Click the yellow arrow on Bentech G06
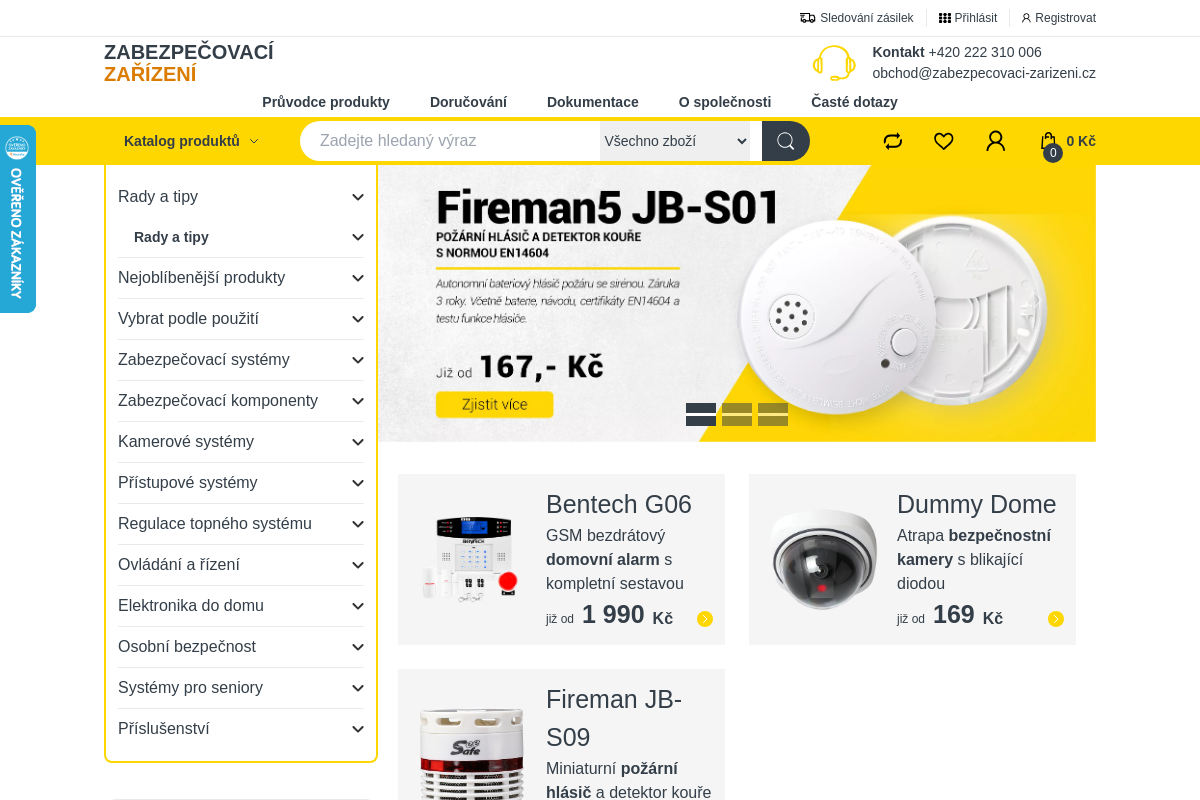Image resolution: width=1200 pixels, height=800 pixels. click(705, 619)
